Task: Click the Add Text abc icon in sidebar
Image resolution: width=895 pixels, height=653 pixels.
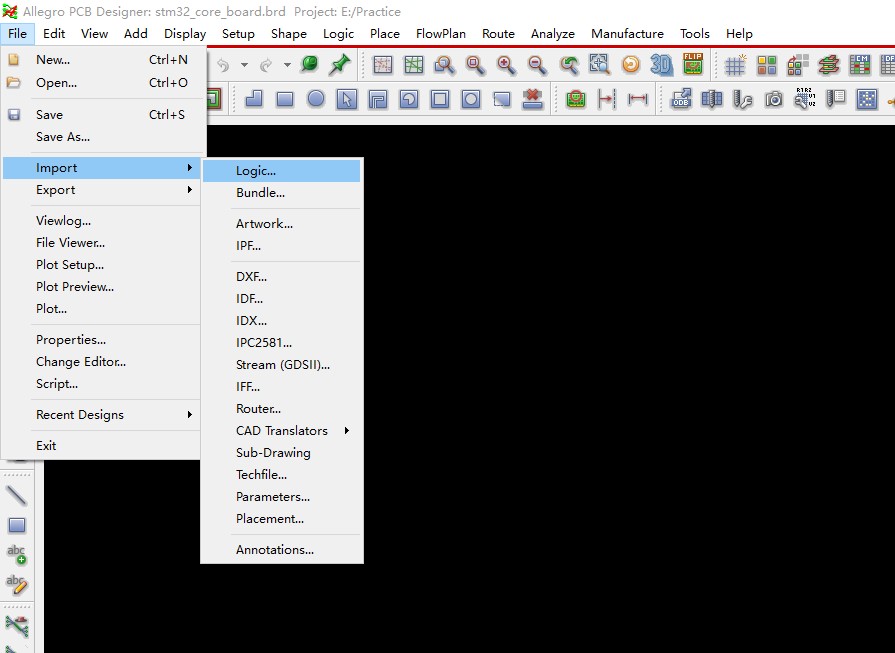Action: [16, 554]
